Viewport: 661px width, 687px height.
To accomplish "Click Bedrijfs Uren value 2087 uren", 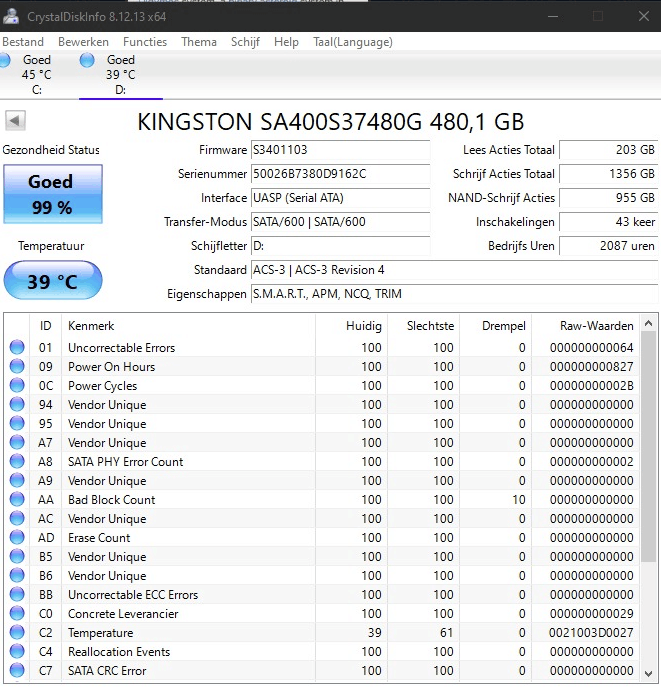I will [608, 246].
